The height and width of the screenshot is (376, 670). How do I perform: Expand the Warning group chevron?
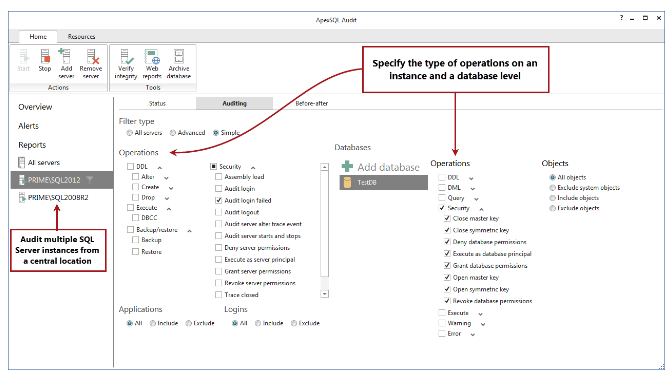(x=483, y=324)
